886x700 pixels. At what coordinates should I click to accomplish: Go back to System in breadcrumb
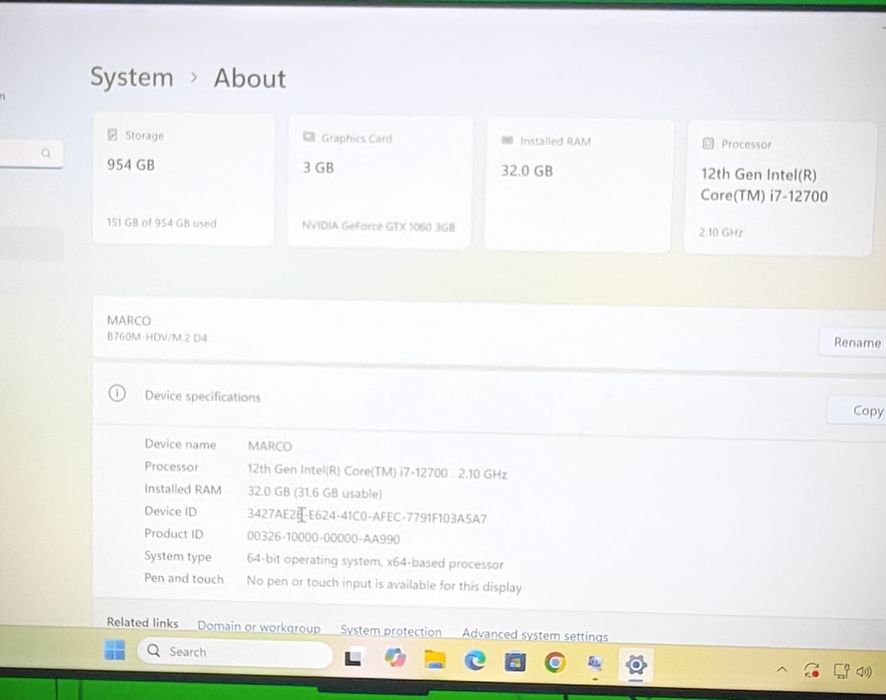tap(132, 76)
